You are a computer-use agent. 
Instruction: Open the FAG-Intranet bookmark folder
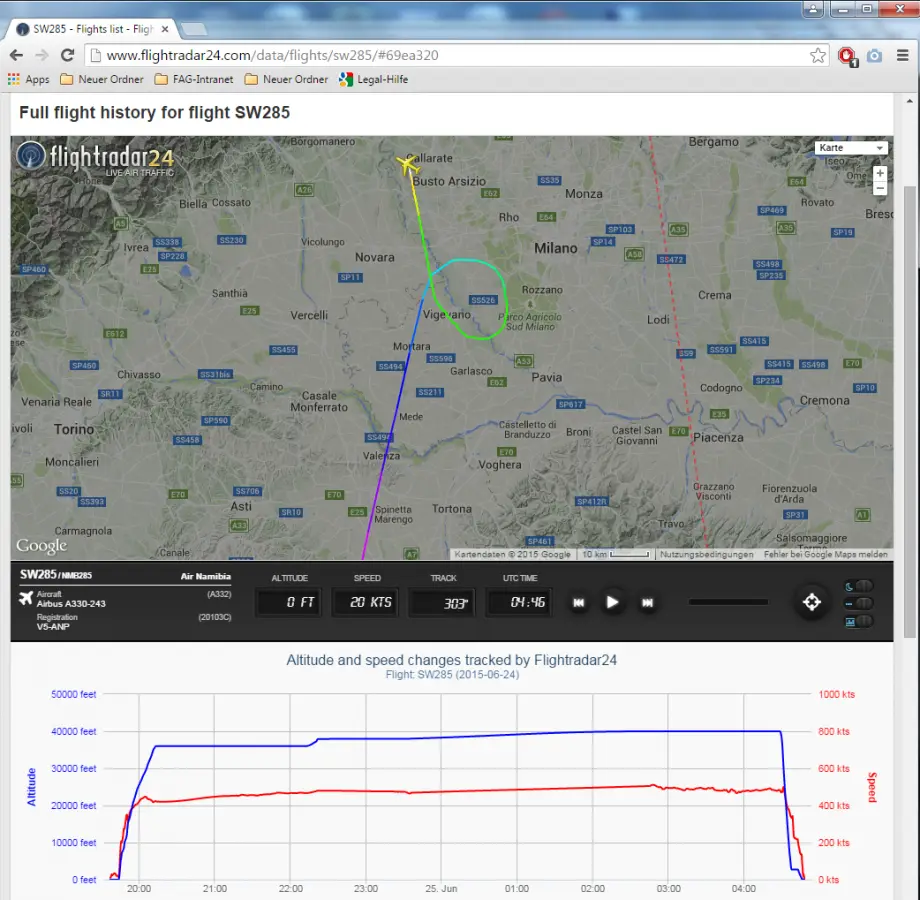pos(194,79)
